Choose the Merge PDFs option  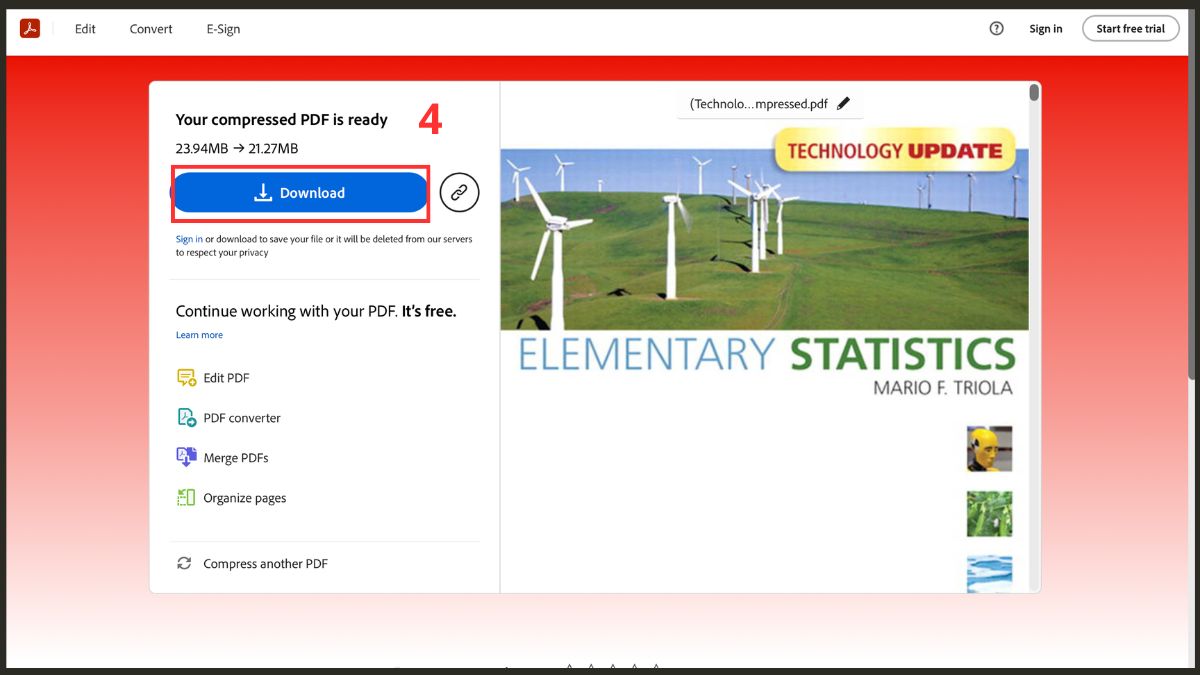(x=236, y=458)
